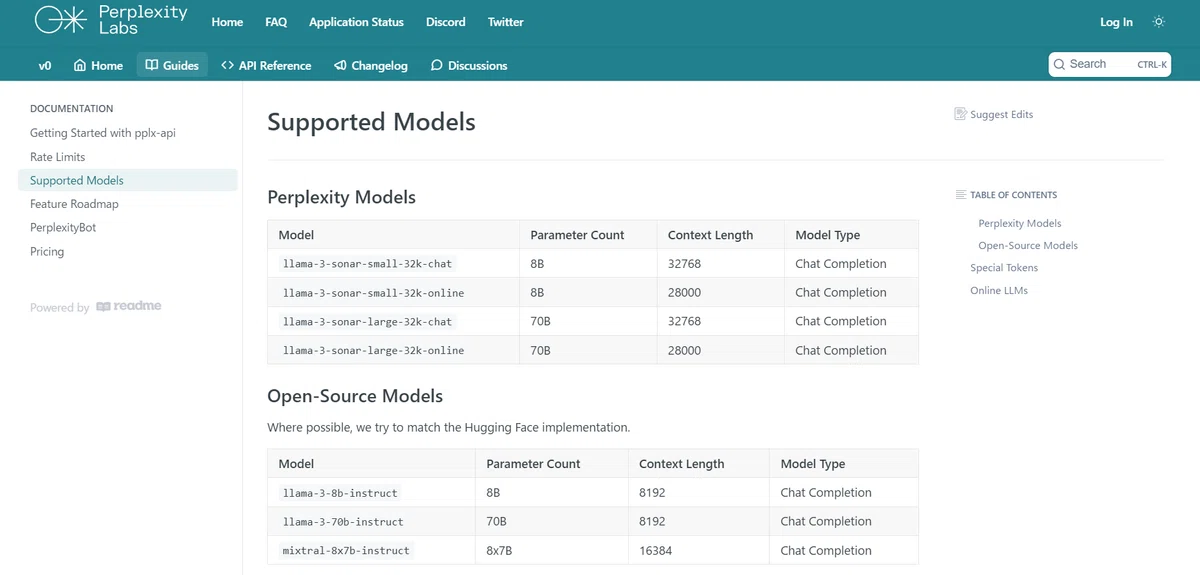The height and width of the screenshot is (575, 1200).
Task: Go to Getting Started with pplx-api
Action: tap(103, 133)
